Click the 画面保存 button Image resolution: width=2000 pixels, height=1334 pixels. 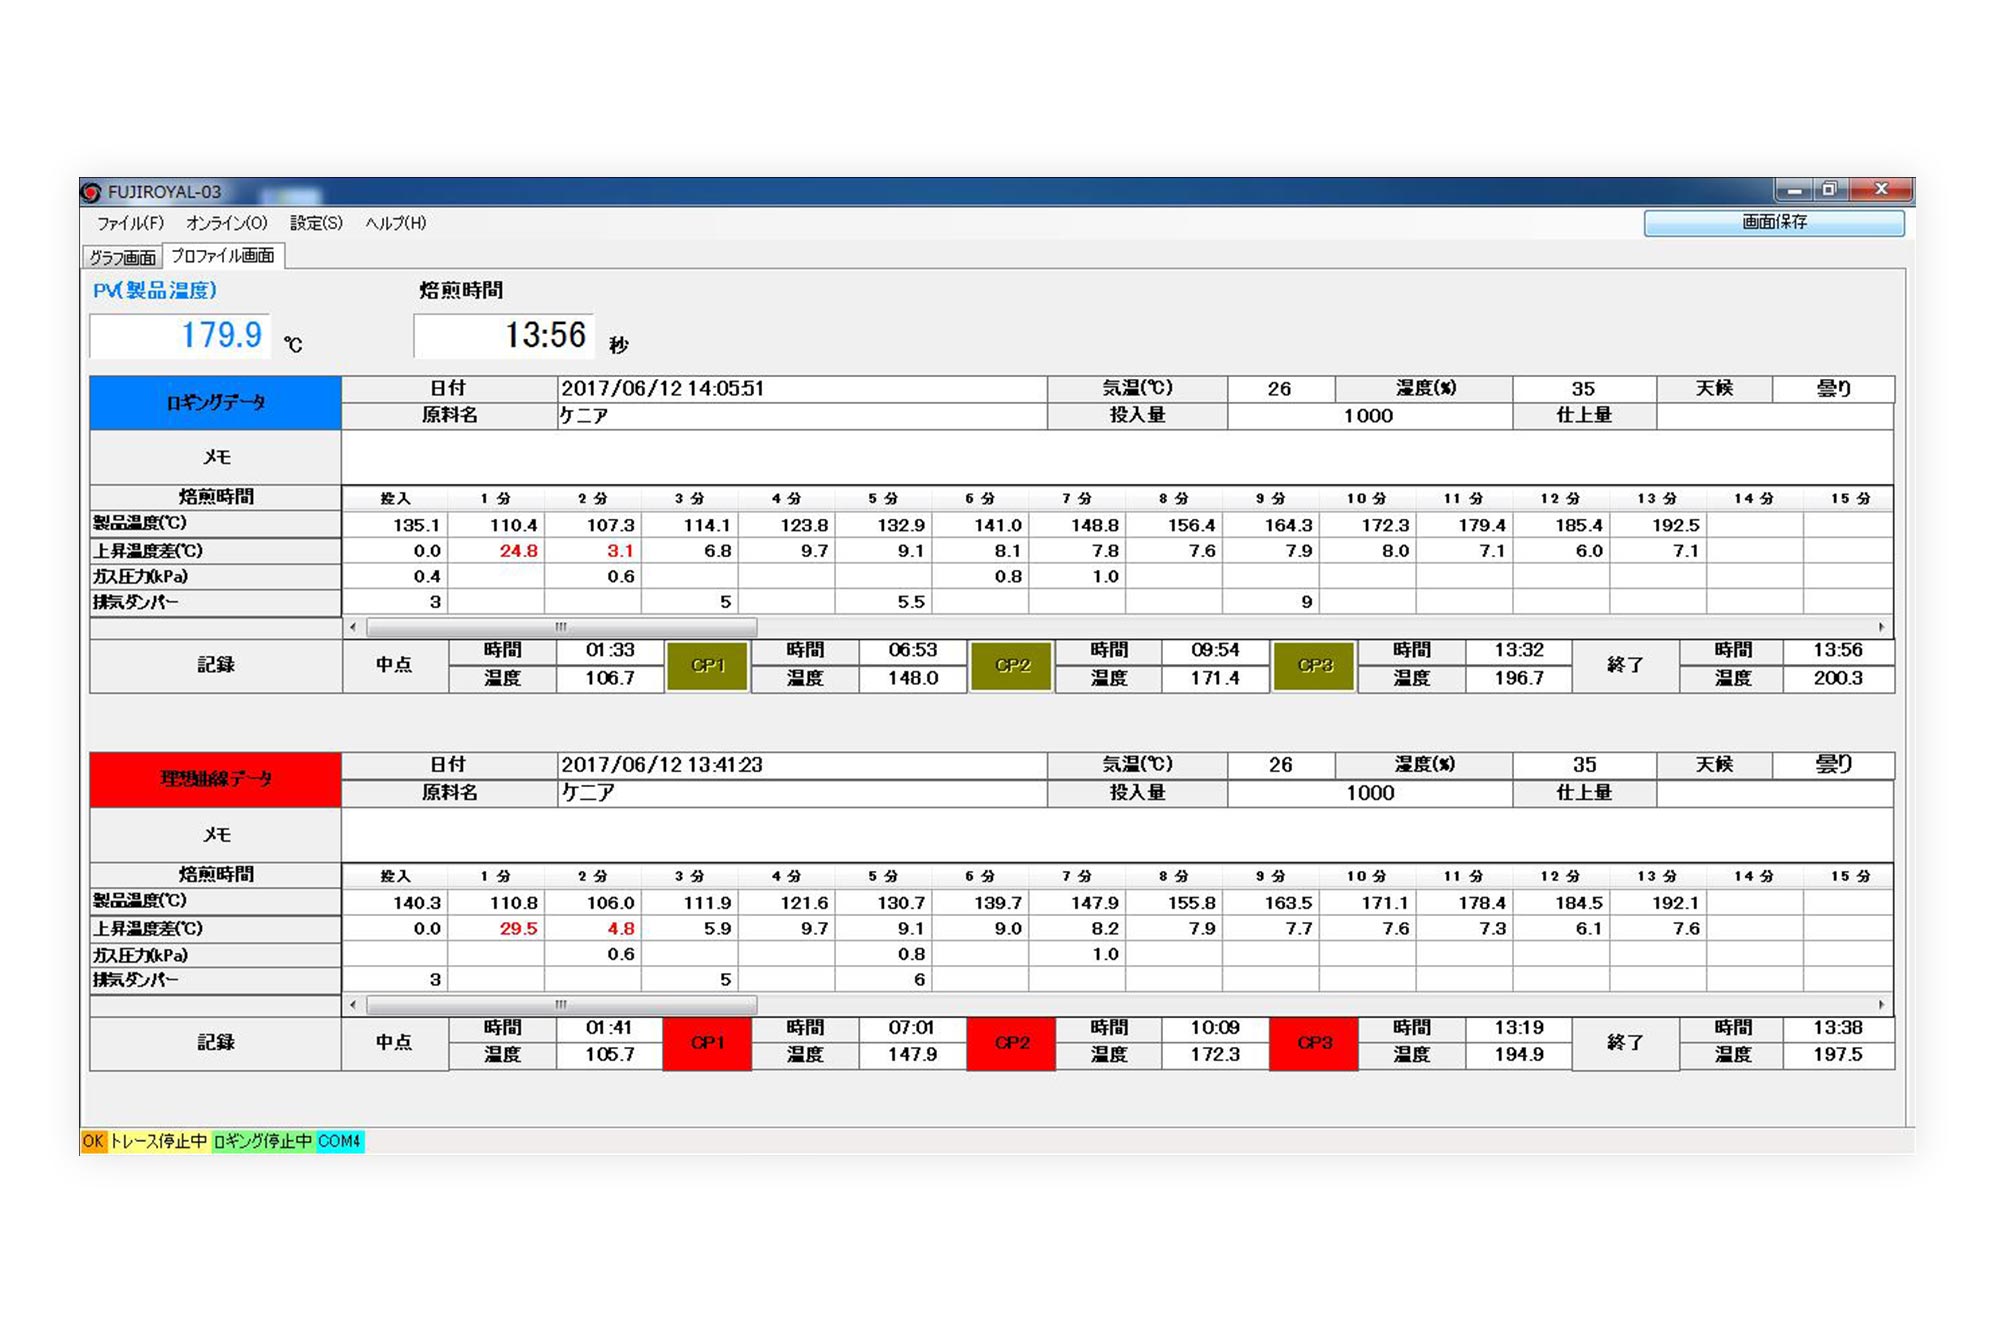[x=1774, y=222]
